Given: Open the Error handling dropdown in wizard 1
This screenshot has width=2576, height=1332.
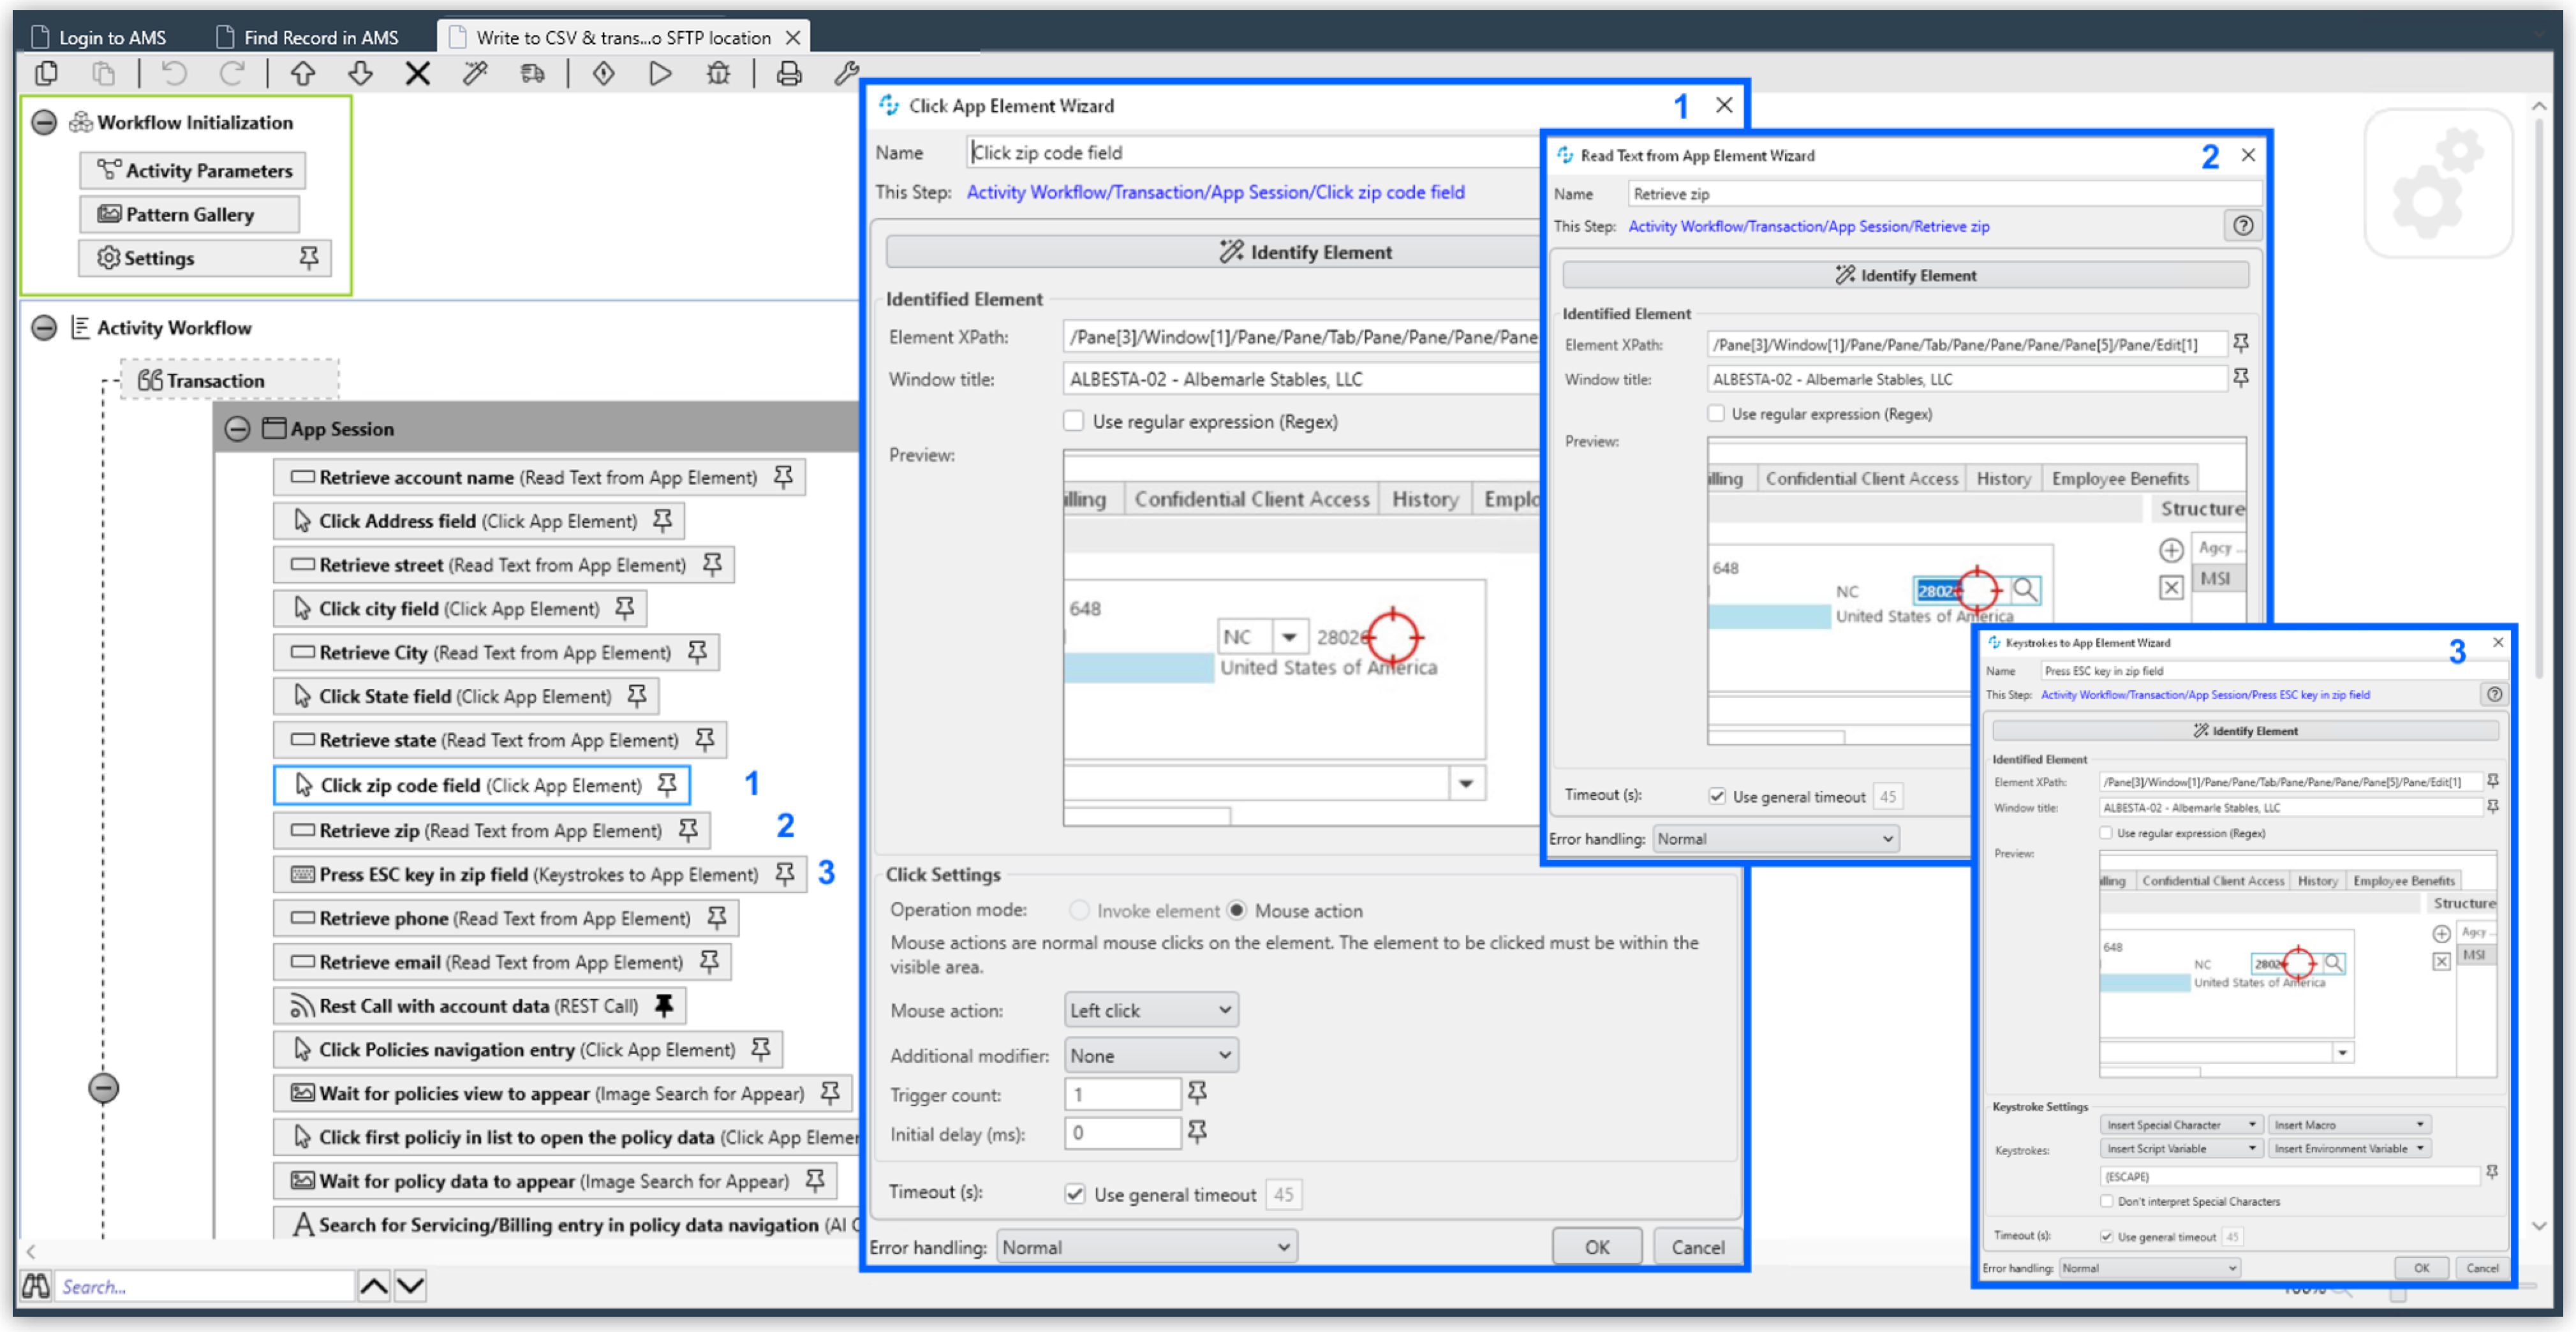Looking at the screenshot, I should [1145, 1246].
